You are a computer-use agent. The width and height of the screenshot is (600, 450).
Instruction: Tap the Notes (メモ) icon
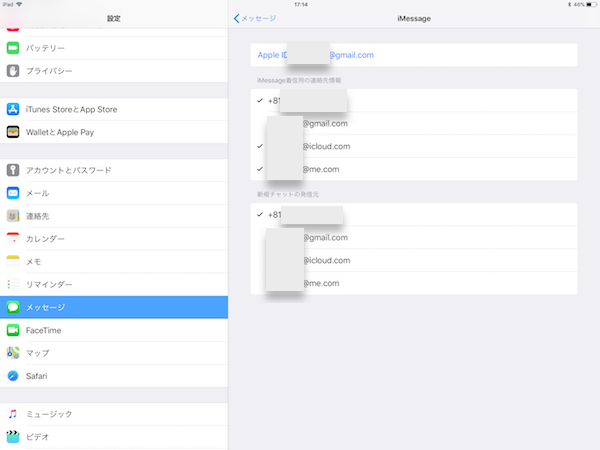coord(13,261)
